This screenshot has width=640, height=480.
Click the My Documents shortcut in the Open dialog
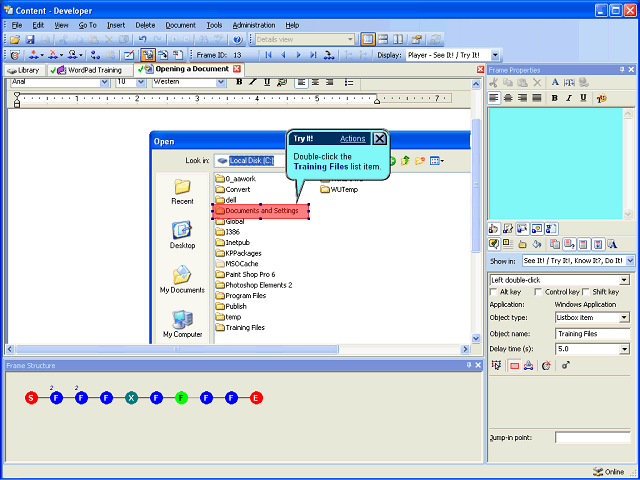click(182, 280)
